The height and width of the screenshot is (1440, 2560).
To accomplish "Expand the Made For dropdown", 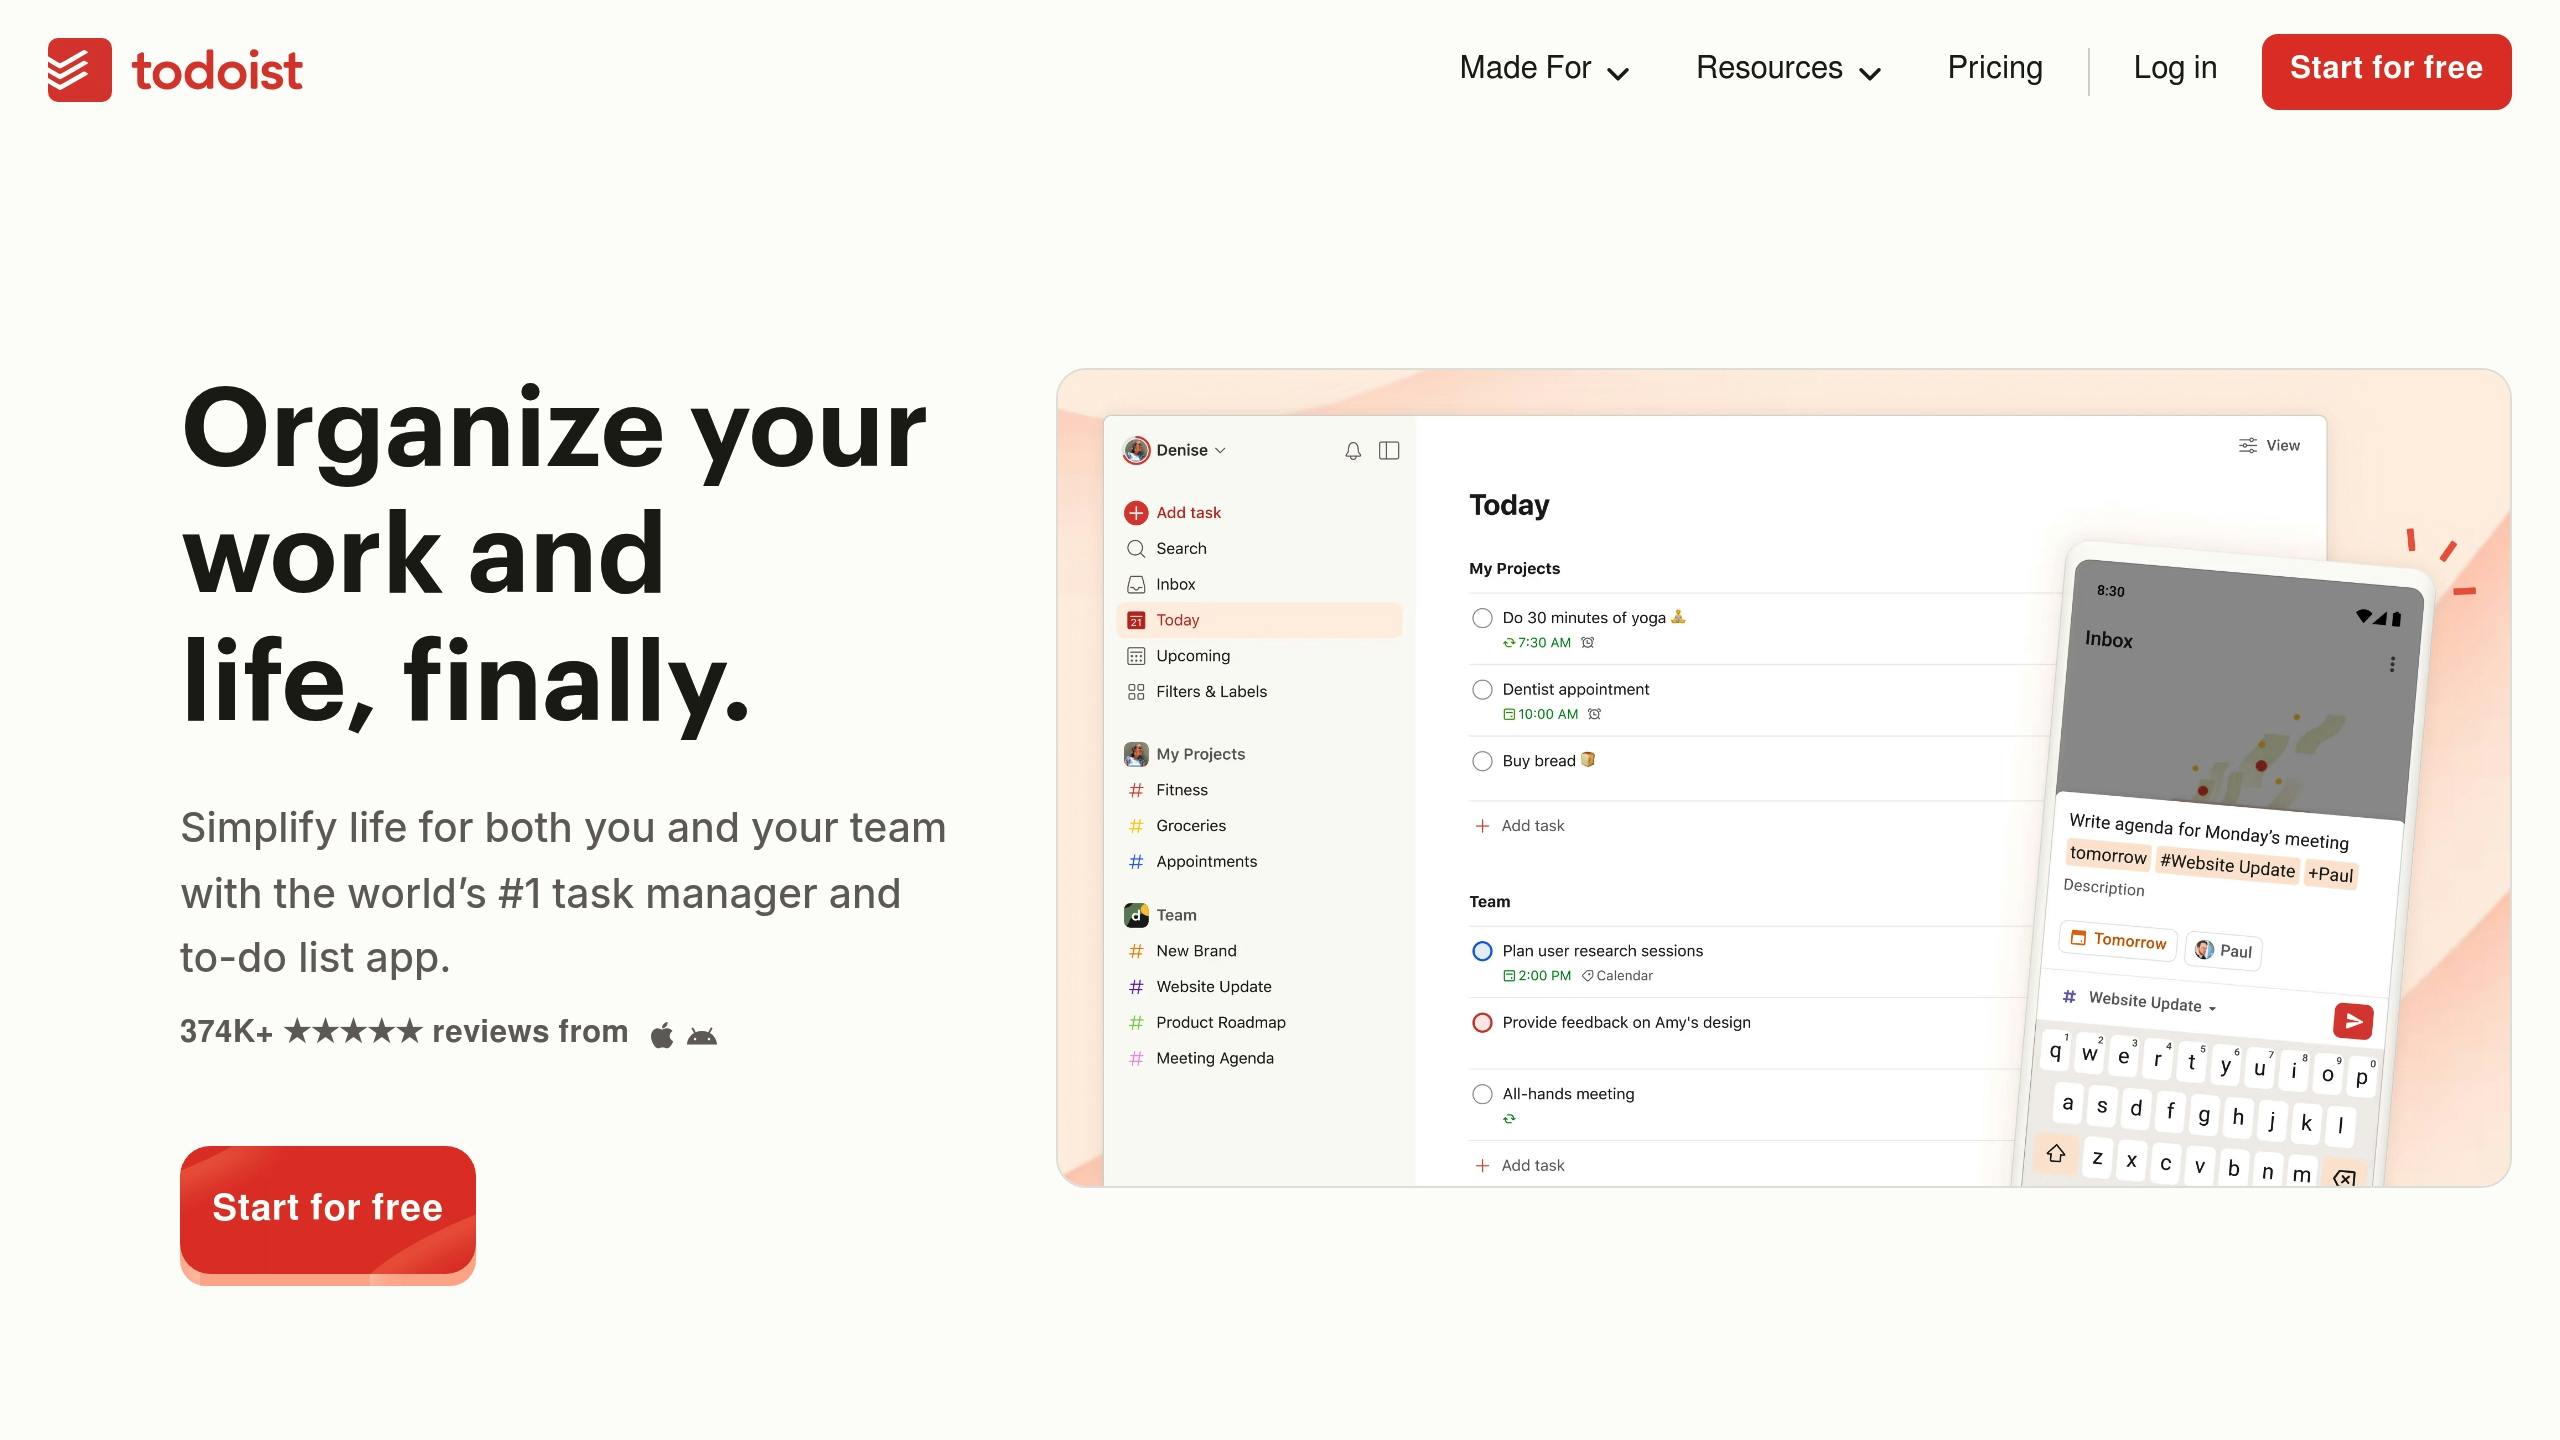I will pos(1544,69).
